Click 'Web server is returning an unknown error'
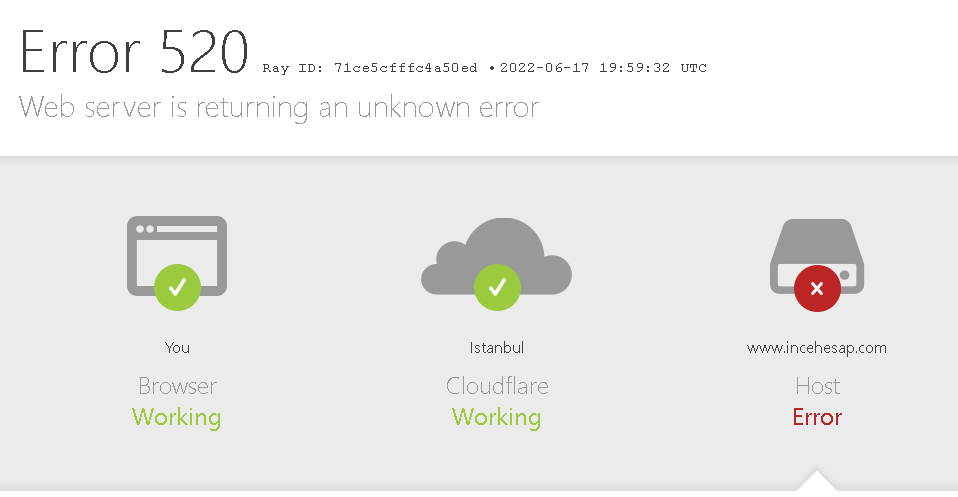 (x=279, y=108)
